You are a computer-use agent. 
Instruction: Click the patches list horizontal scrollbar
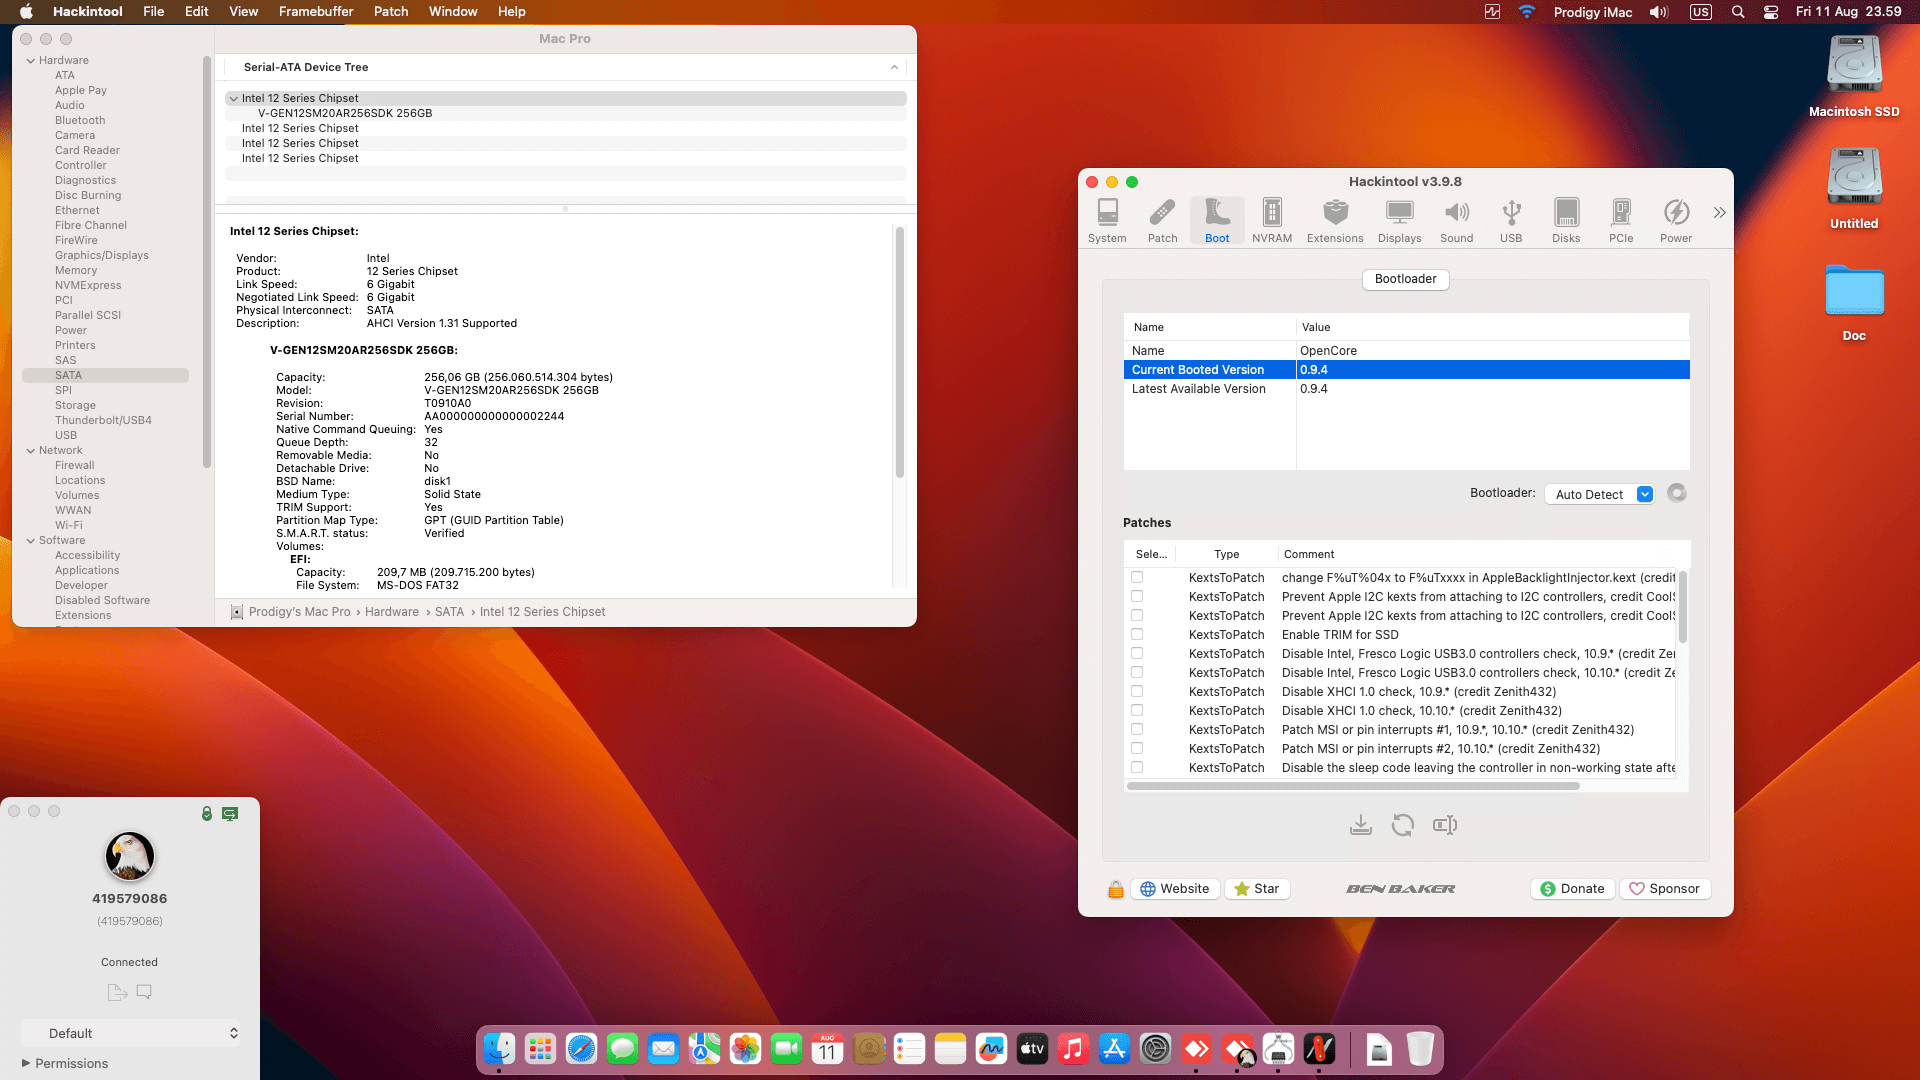pyautogui.click(x=1353, y=786)
